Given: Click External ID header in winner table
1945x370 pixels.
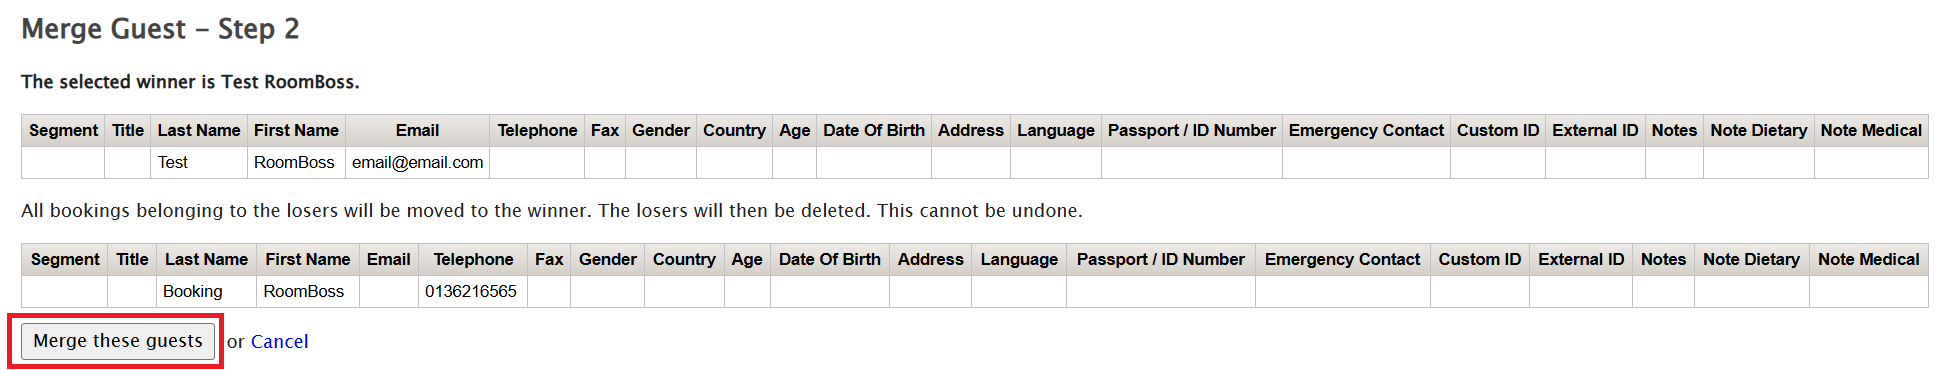Looking at the screenshot, I should pyautogui.click(x=1595, y=130).
